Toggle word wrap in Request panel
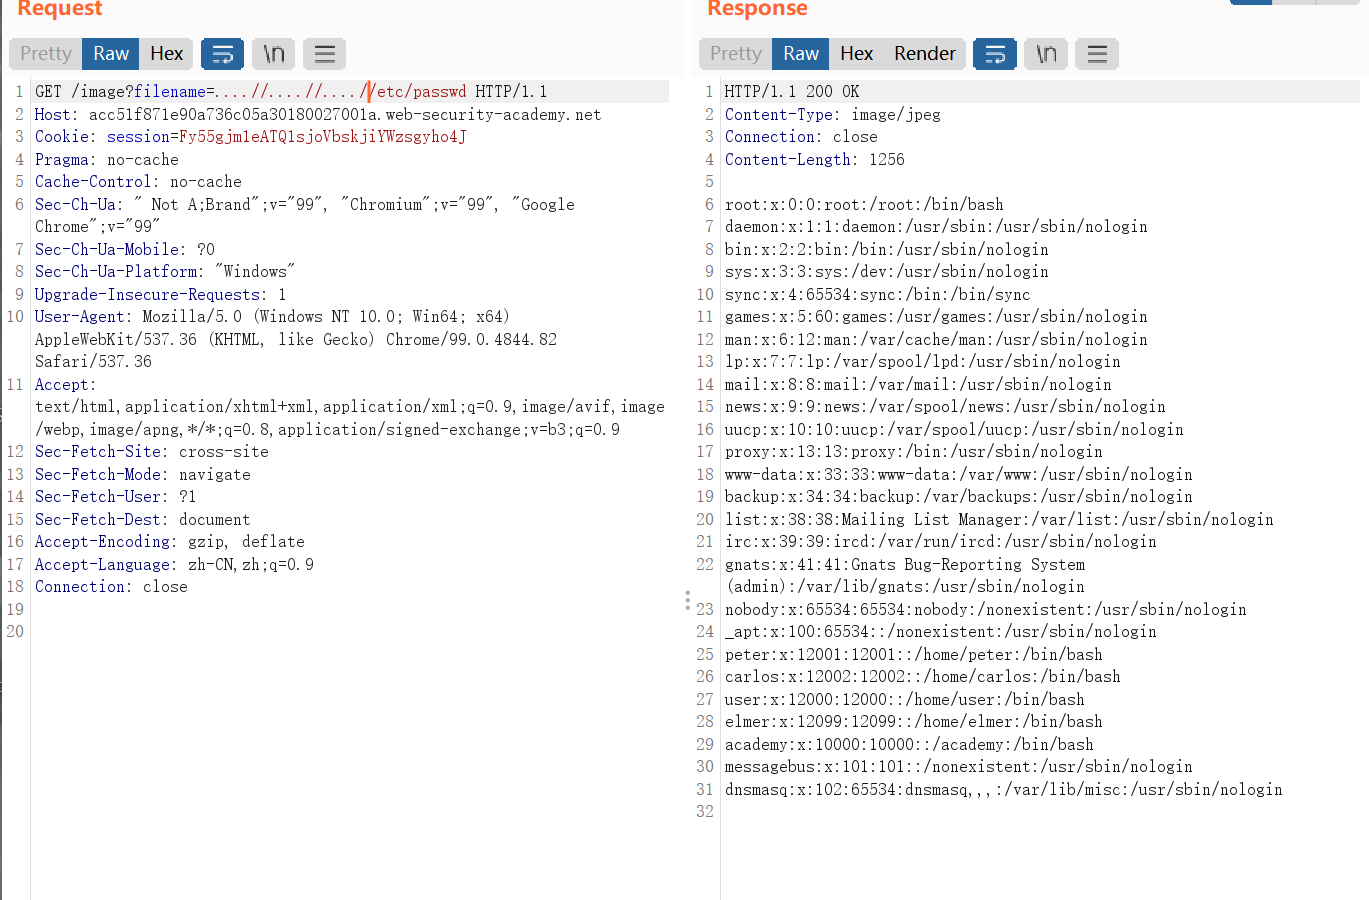 222,54
